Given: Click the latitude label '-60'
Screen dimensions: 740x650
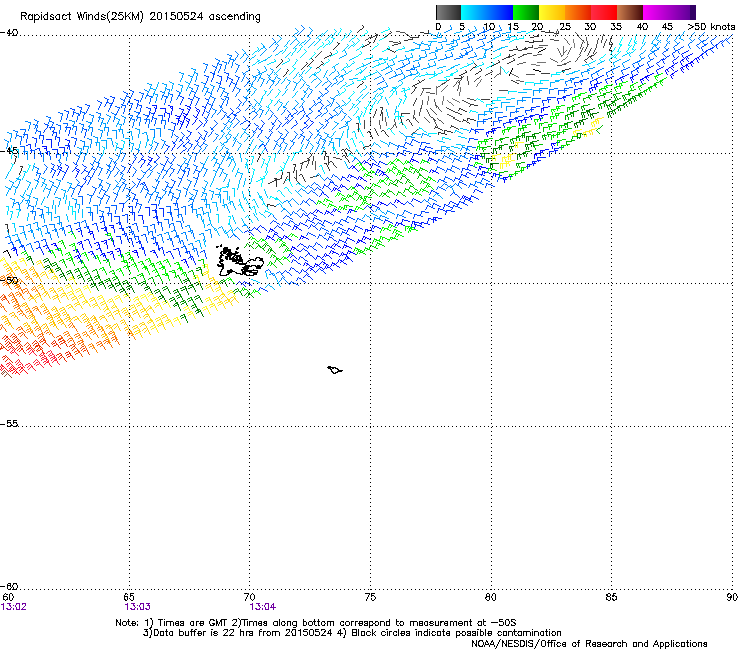Looking at the screenshot, I should click(9, 586).
